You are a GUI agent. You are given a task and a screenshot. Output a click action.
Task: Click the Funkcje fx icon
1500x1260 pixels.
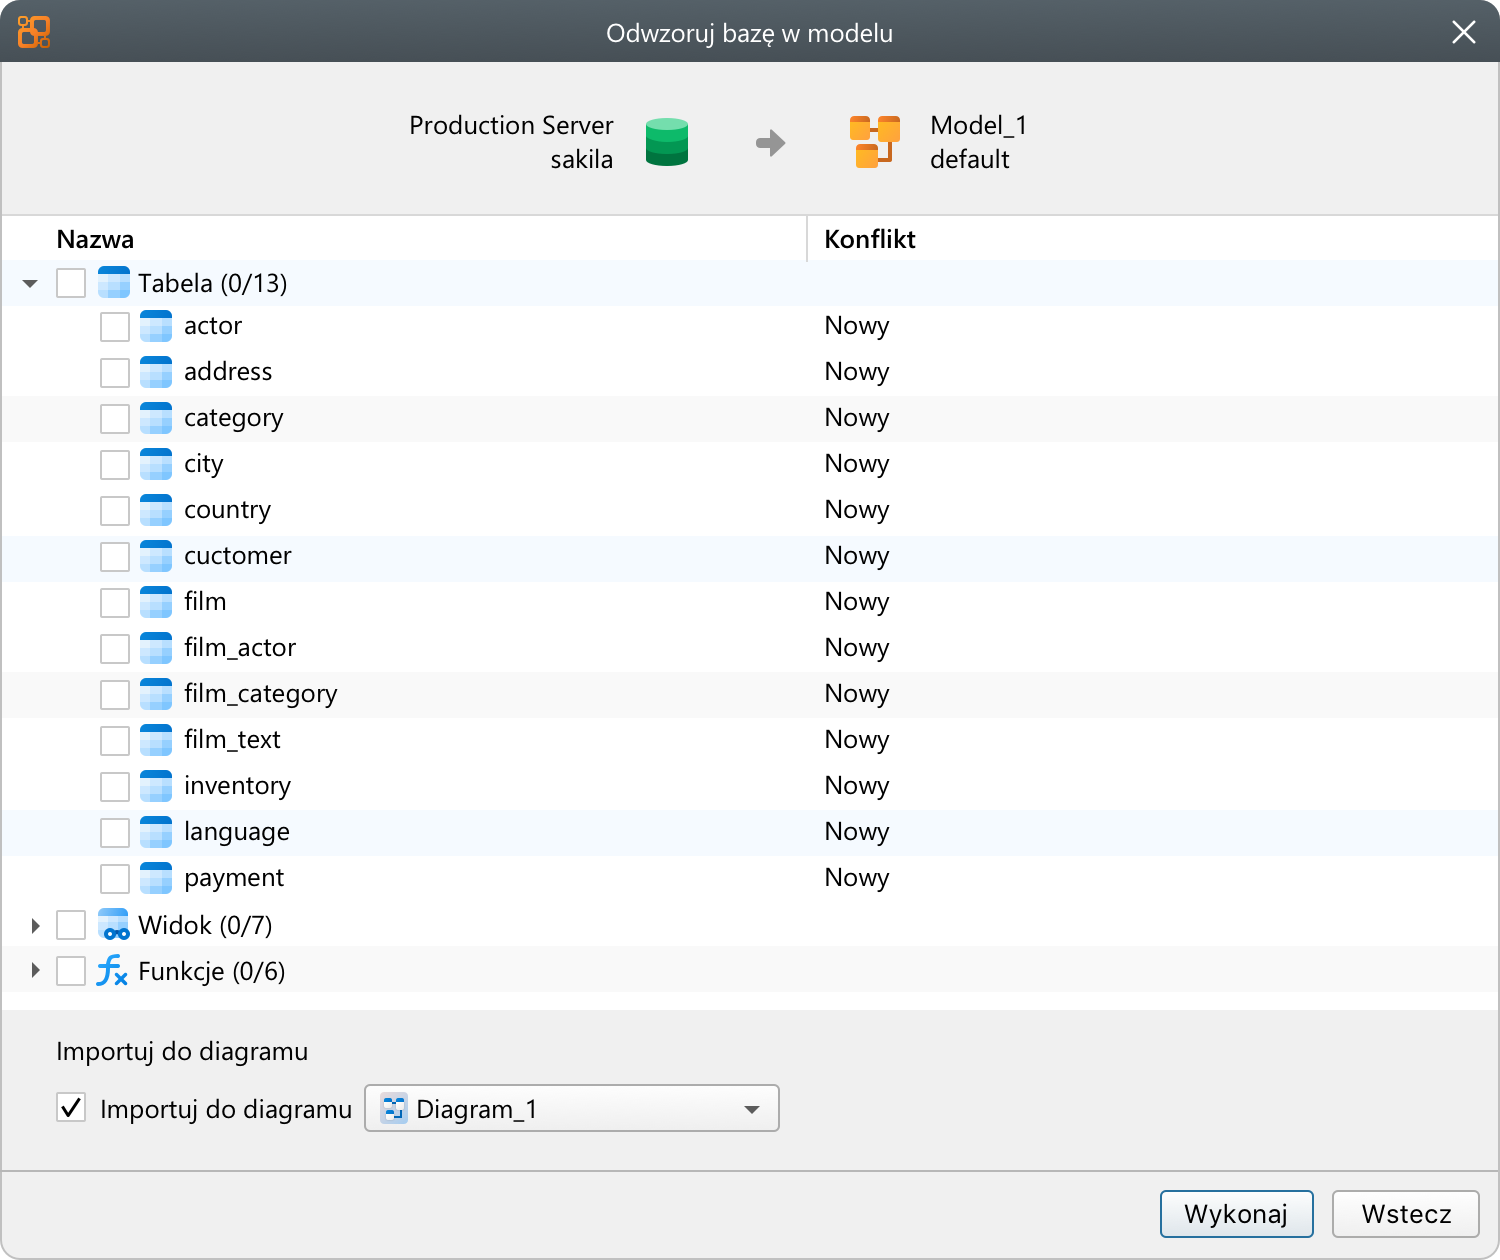pyautogui.click(x=112, y=971)
